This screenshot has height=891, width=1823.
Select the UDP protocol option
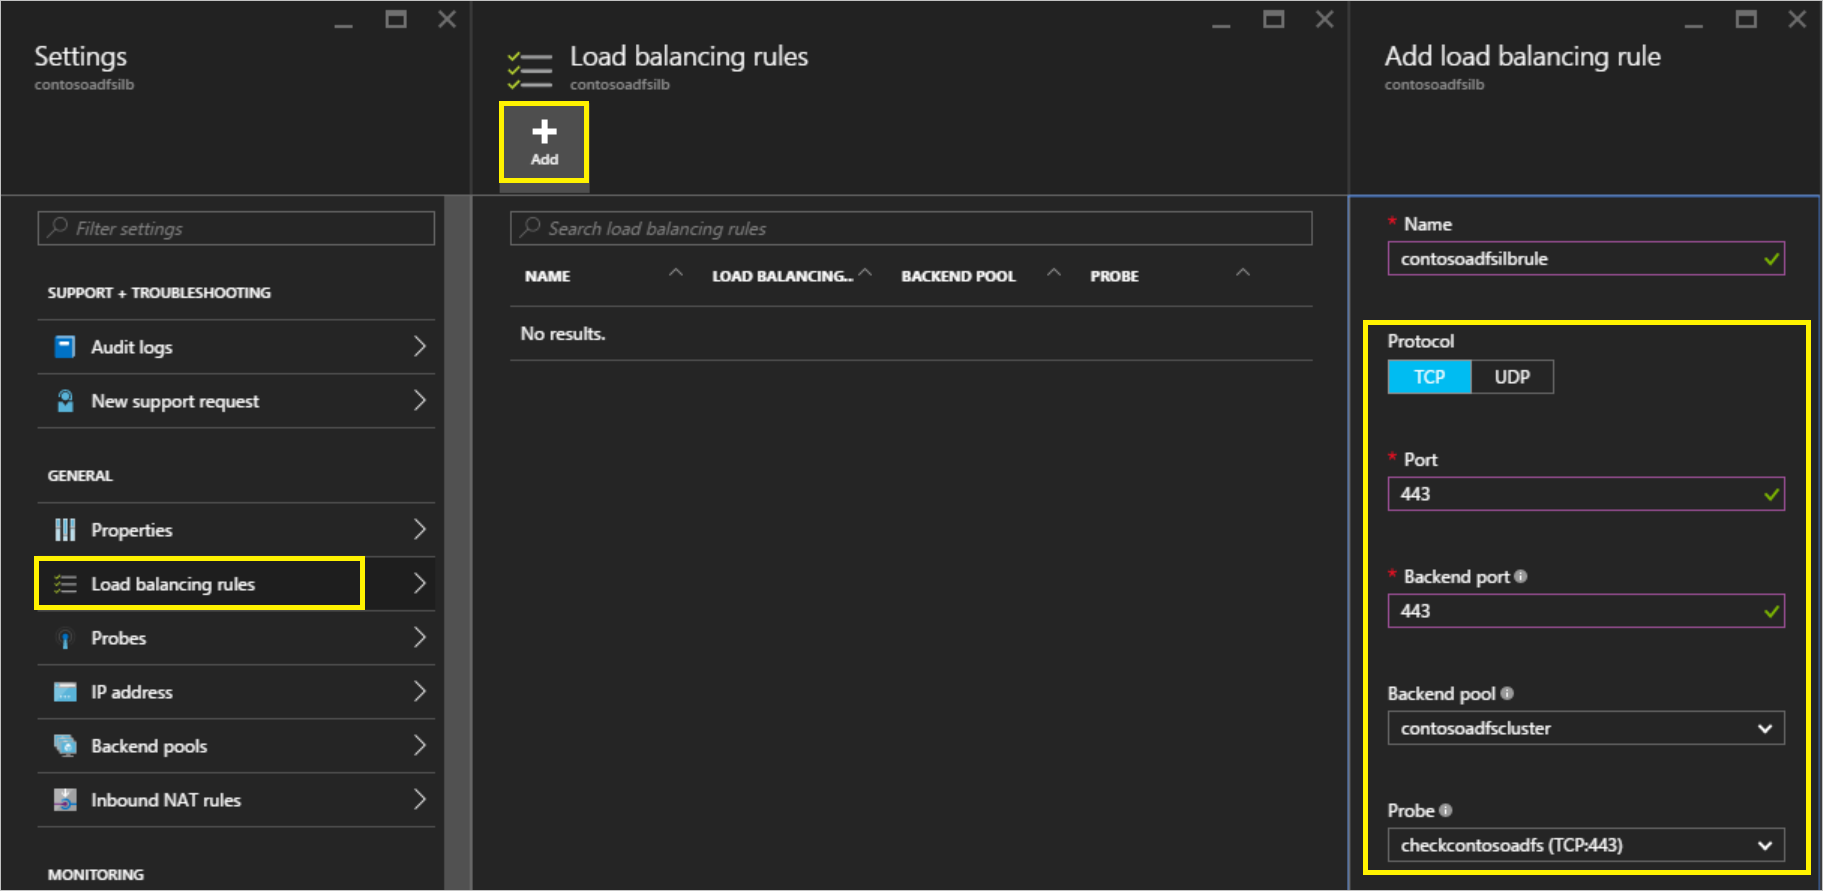[x=1512, y=377]
